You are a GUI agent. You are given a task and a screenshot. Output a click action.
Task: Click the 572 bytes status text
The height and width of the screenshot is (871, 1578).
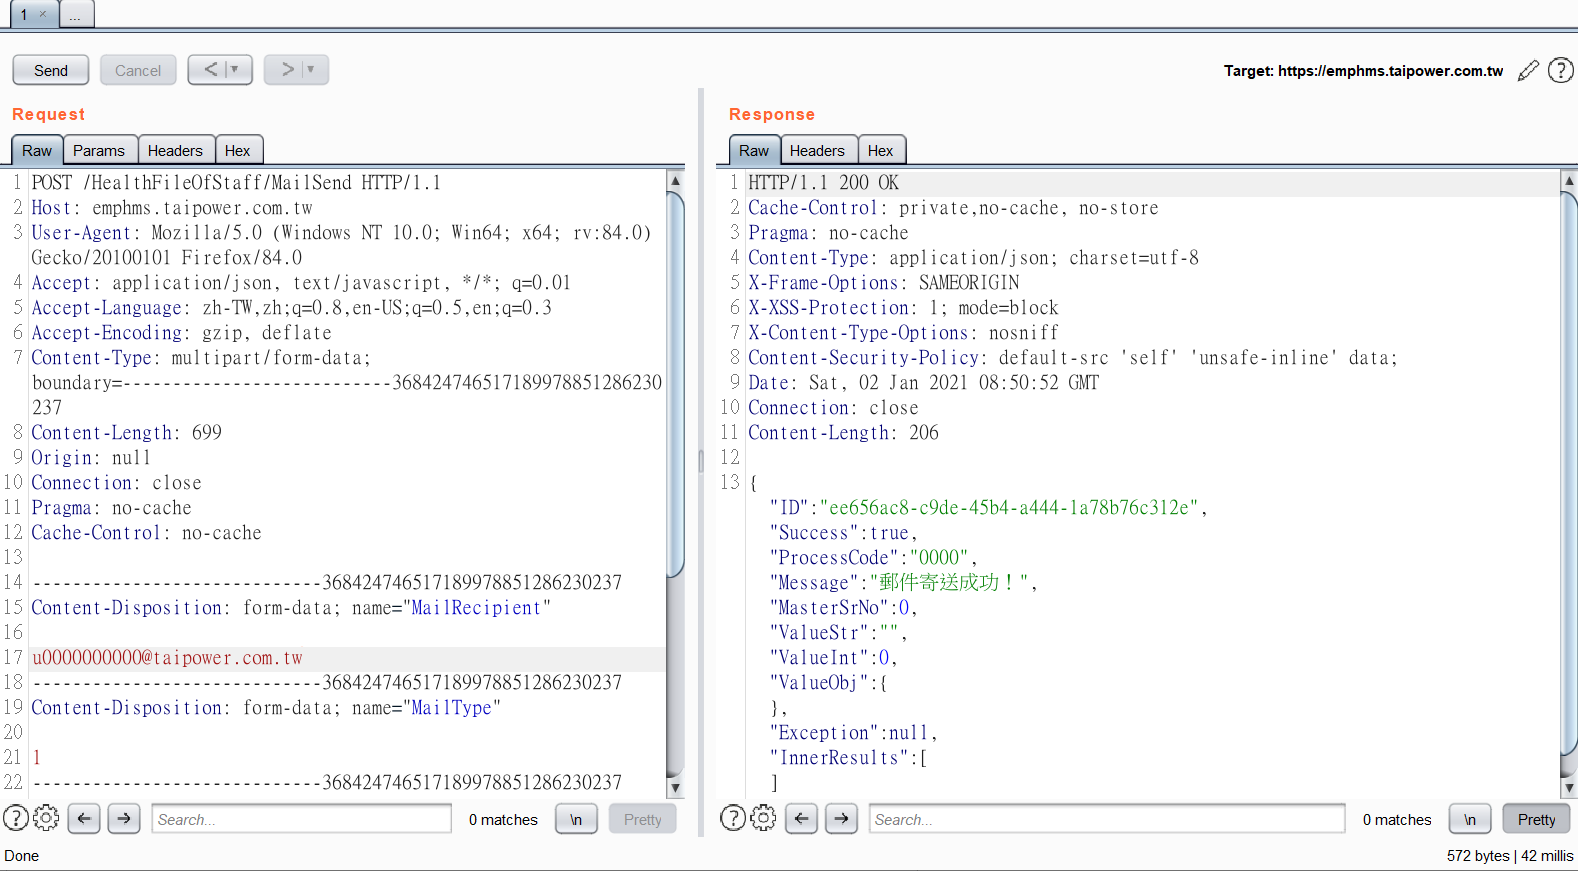point(1478,856)
